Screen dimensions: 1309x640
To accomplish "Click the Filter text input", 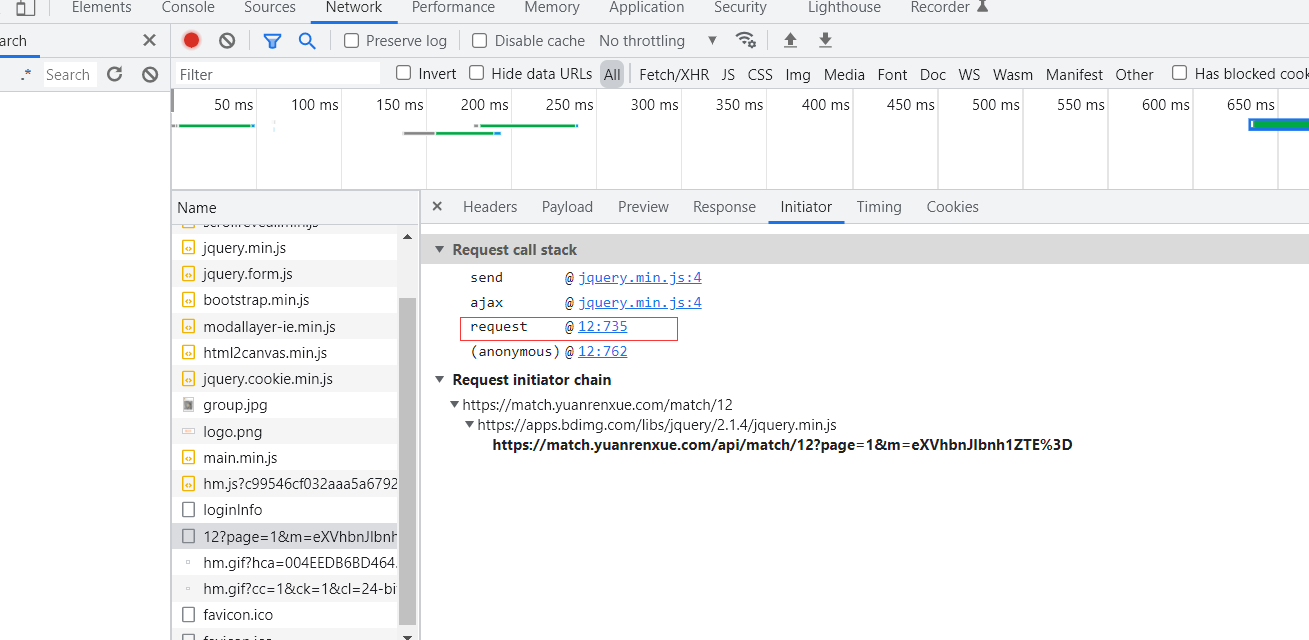I will click(277, 74).
